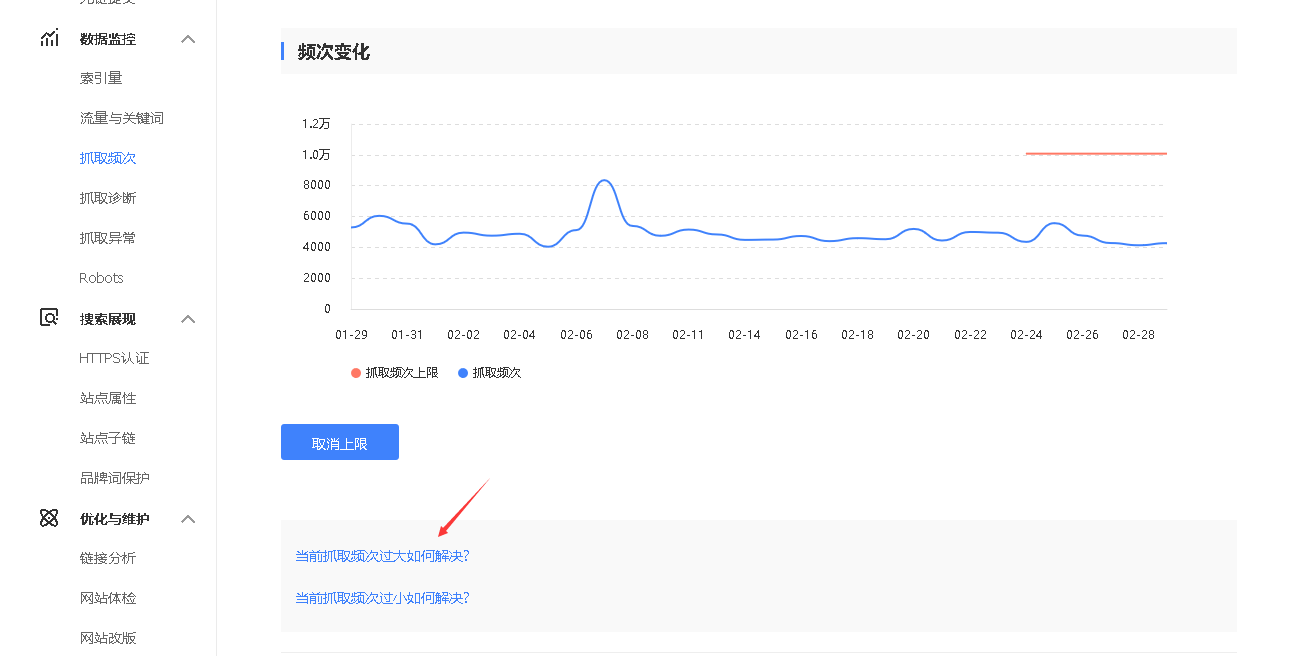This screenshot has width=1307, height=656.
Task: Click the 取消上限 button
Action: pos(340,443)
